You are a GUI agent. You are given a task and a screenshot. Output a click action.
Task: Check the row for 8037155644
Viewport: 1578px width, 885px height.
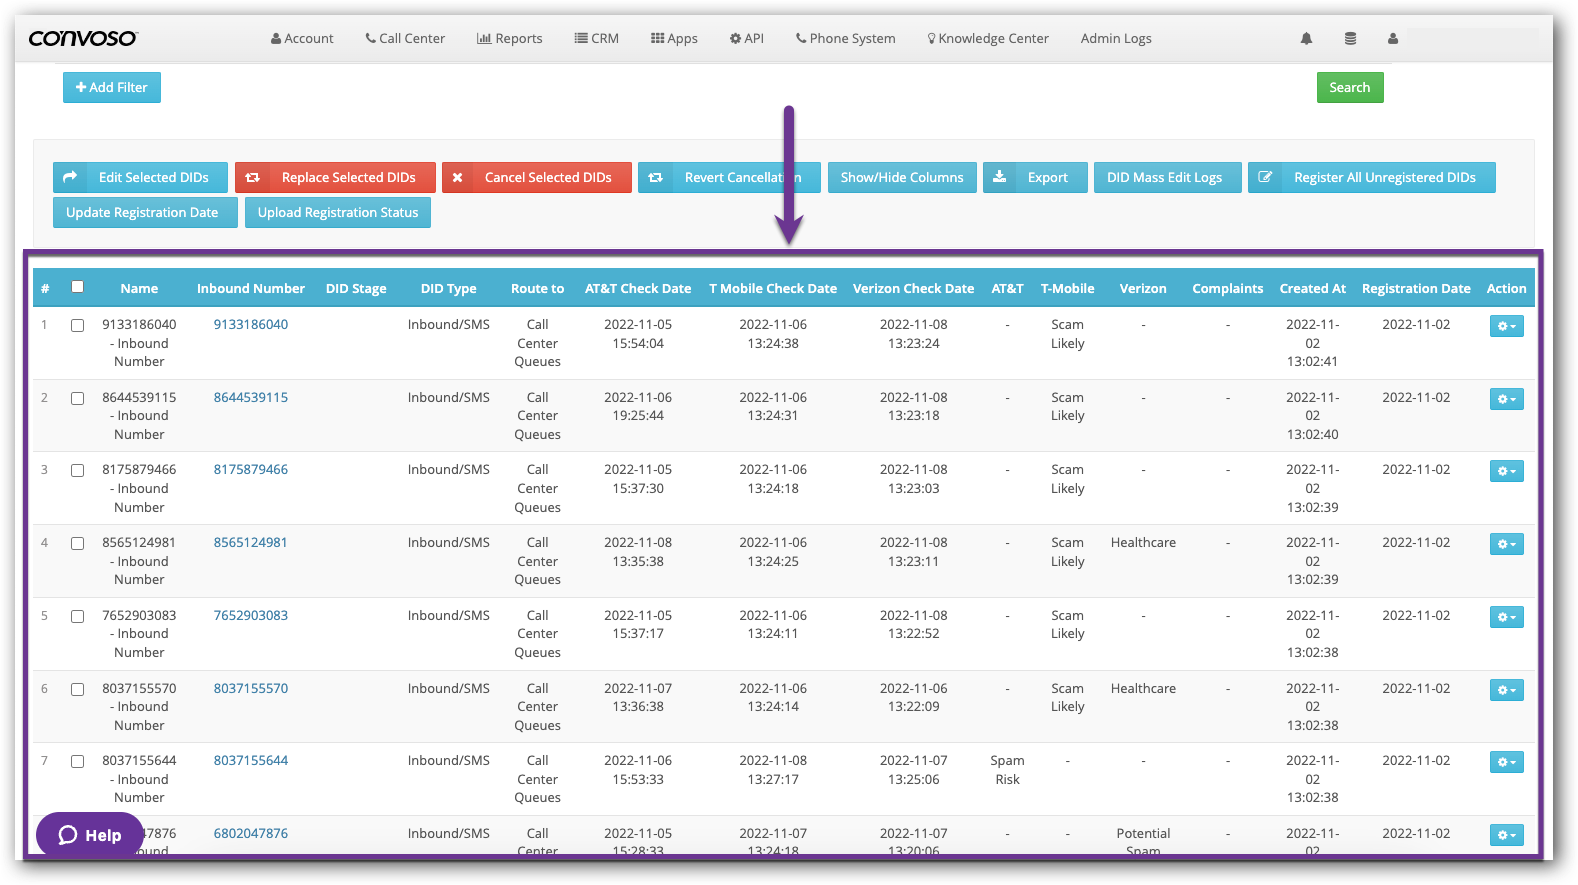(x=77, y=761)
